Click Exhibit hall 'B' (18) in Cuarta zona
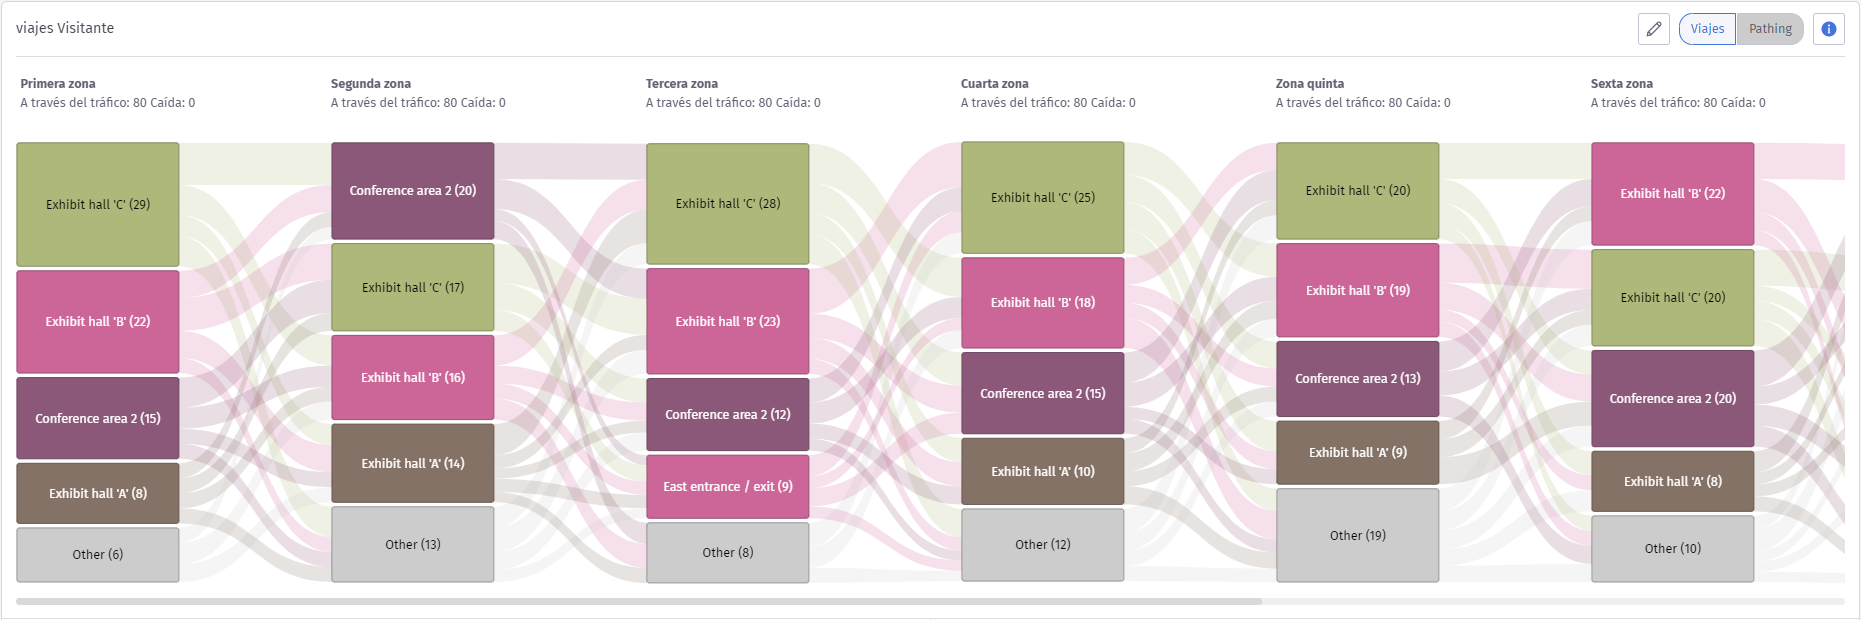The image size is (1861, 620). click(x=1043, y=303)
